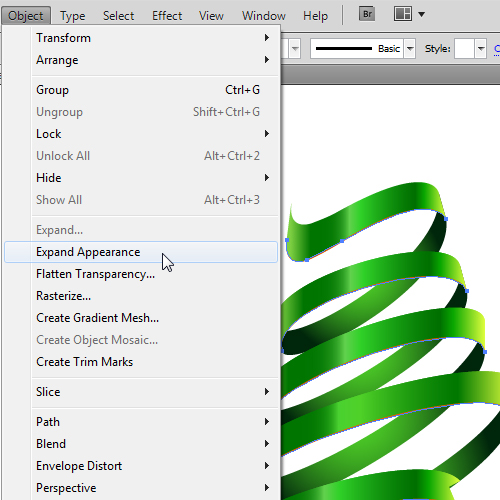500x500 pixels.
Task: Open Adobe Bridge via Br icon
Action: point(367,14)
